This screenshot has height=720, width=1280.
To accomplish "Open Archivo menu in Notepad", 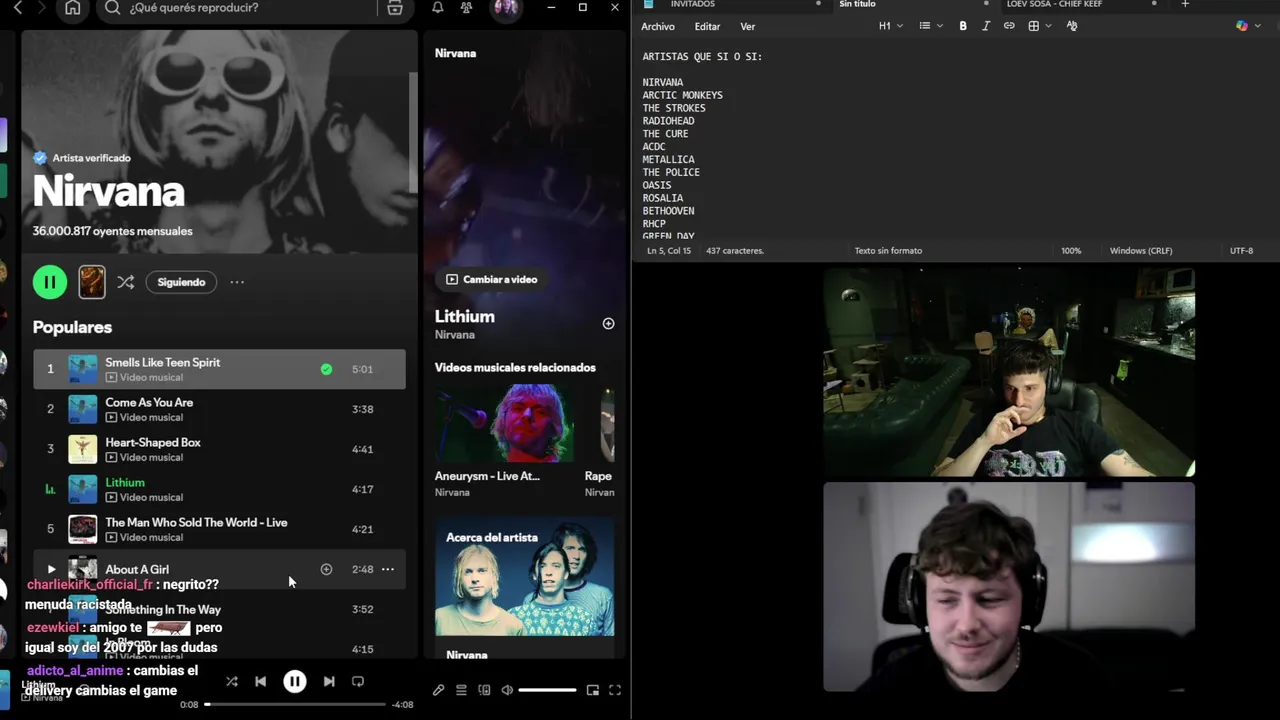I will click(658, 27).
